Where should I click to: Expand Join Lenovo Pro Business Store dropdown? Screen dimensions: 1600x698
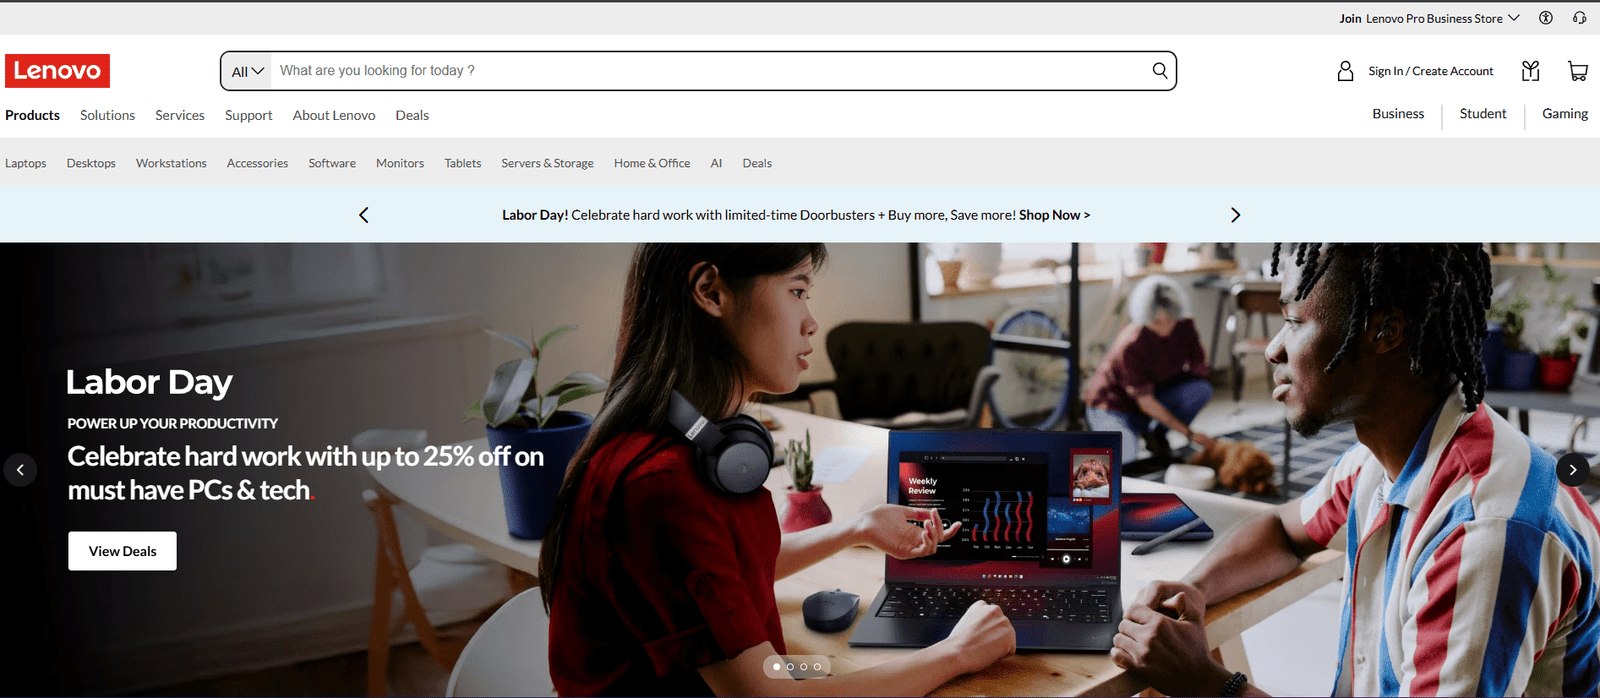[x=1430, y=18]
